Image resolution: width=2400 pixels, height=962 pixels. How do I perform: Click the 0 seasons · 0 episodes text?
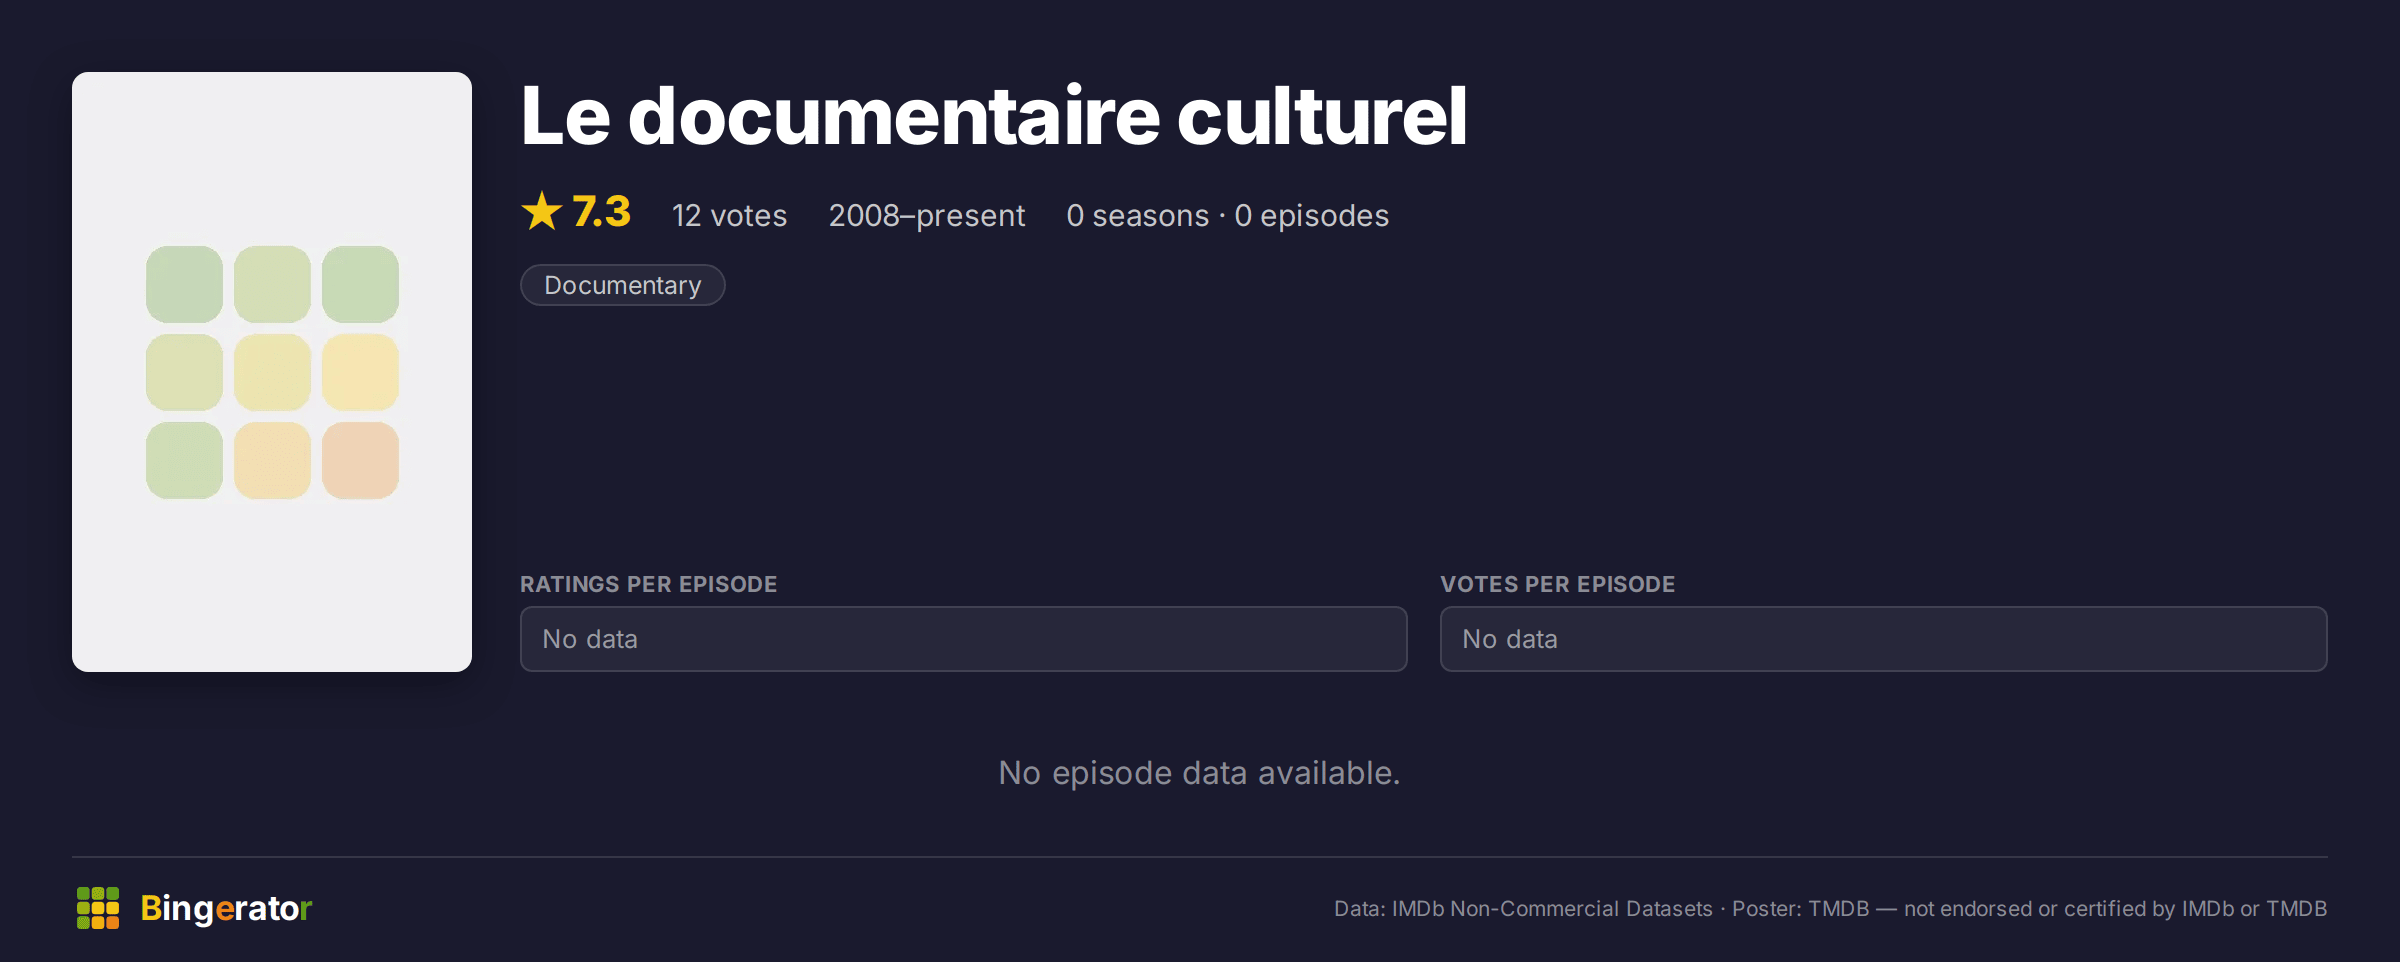[1228, 216]
